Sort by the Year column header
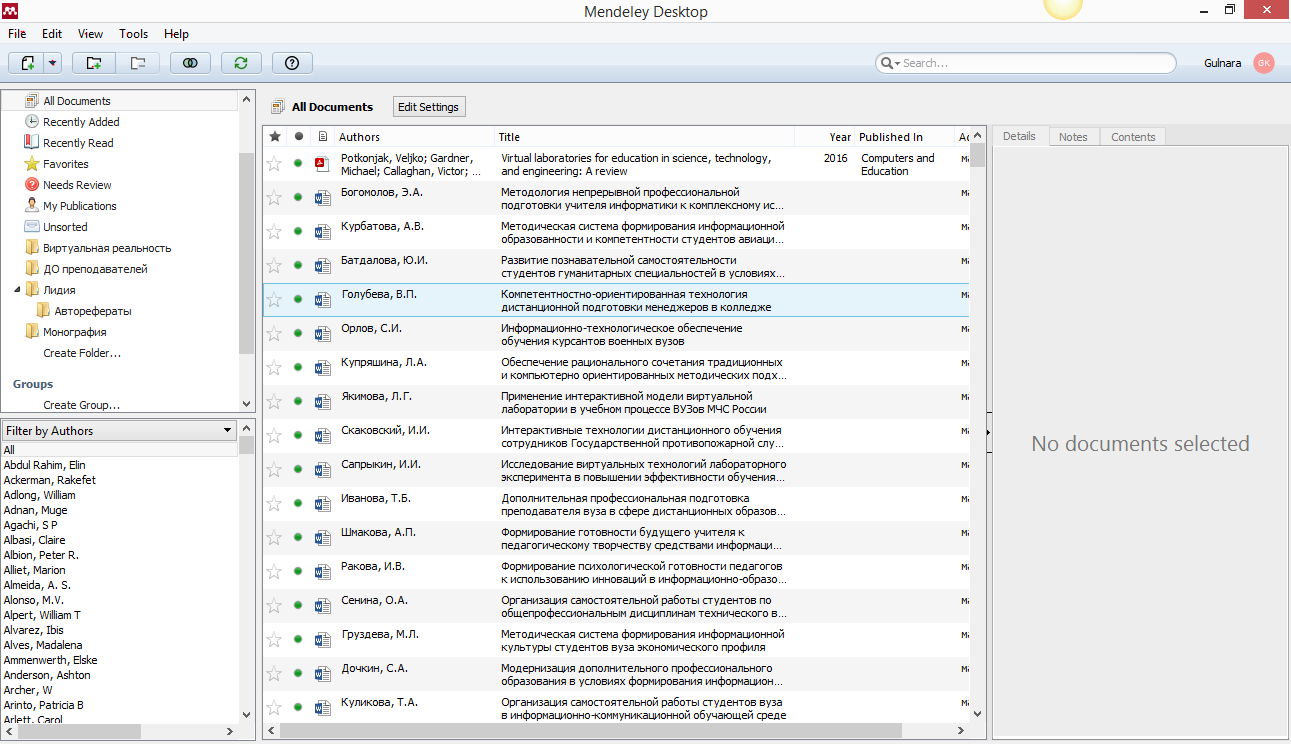This screenshot has height=744, width=1291. coord(825,137)
